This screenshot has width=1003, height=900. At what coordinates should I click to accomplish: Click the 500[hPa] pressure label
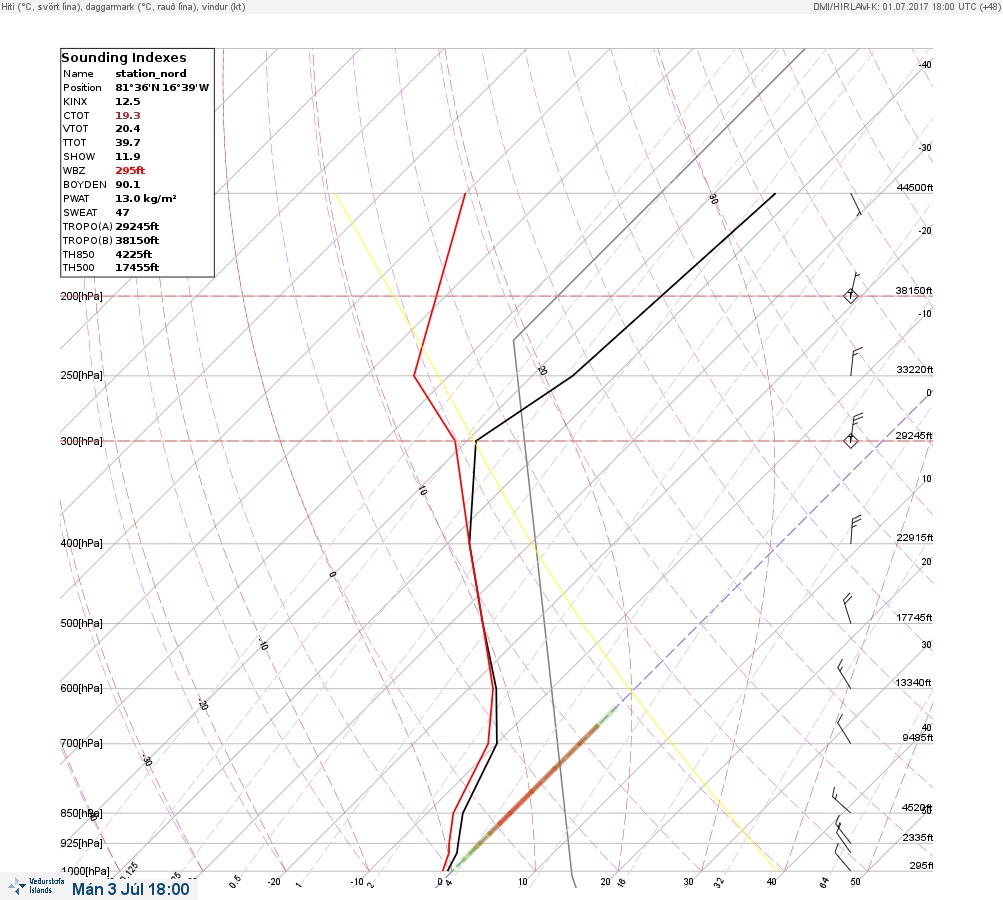(x=81, y=624)
